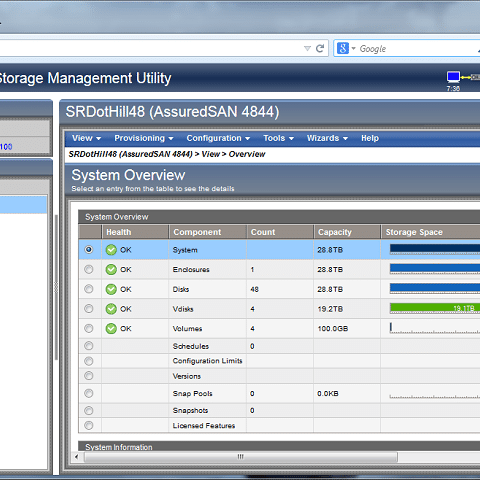Click the Enclosures storage space bar
The height and width of the screenshot is (480, 480).
(435, 268)
